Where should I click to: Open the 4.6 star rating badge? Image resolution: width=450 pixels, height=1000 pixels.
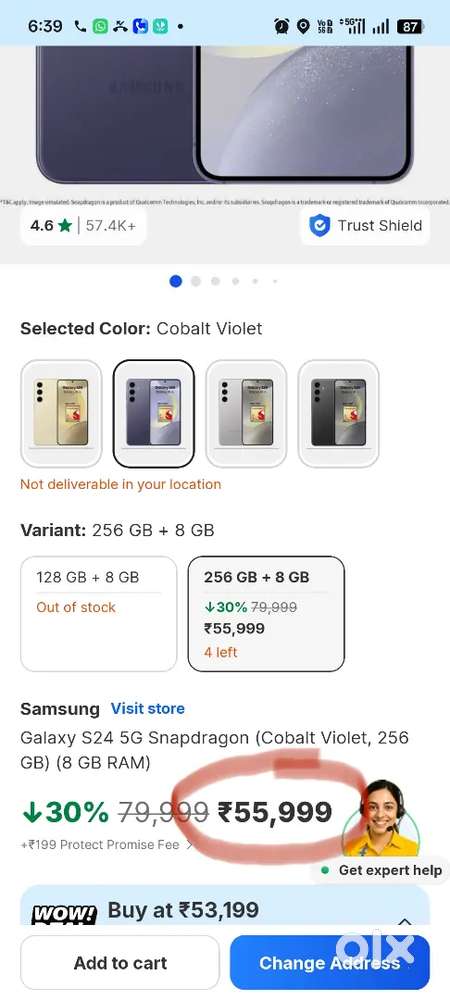[83, 226]
